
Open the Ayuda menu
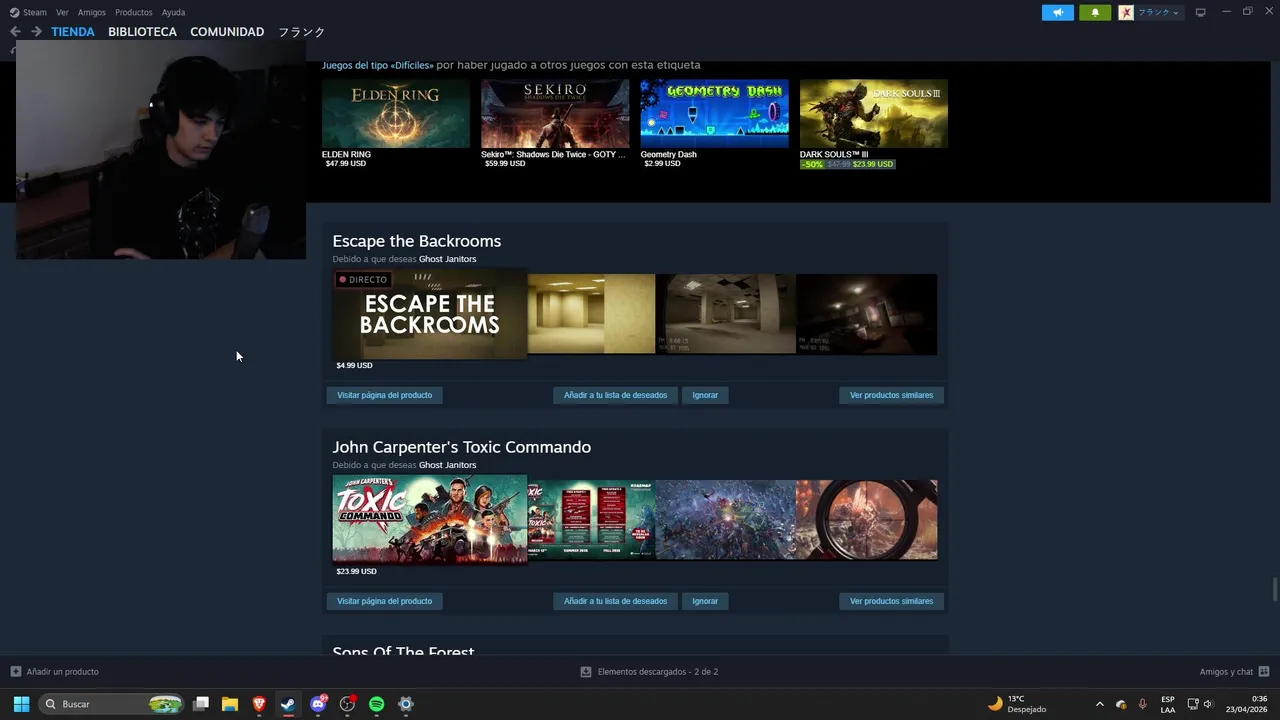174,12
